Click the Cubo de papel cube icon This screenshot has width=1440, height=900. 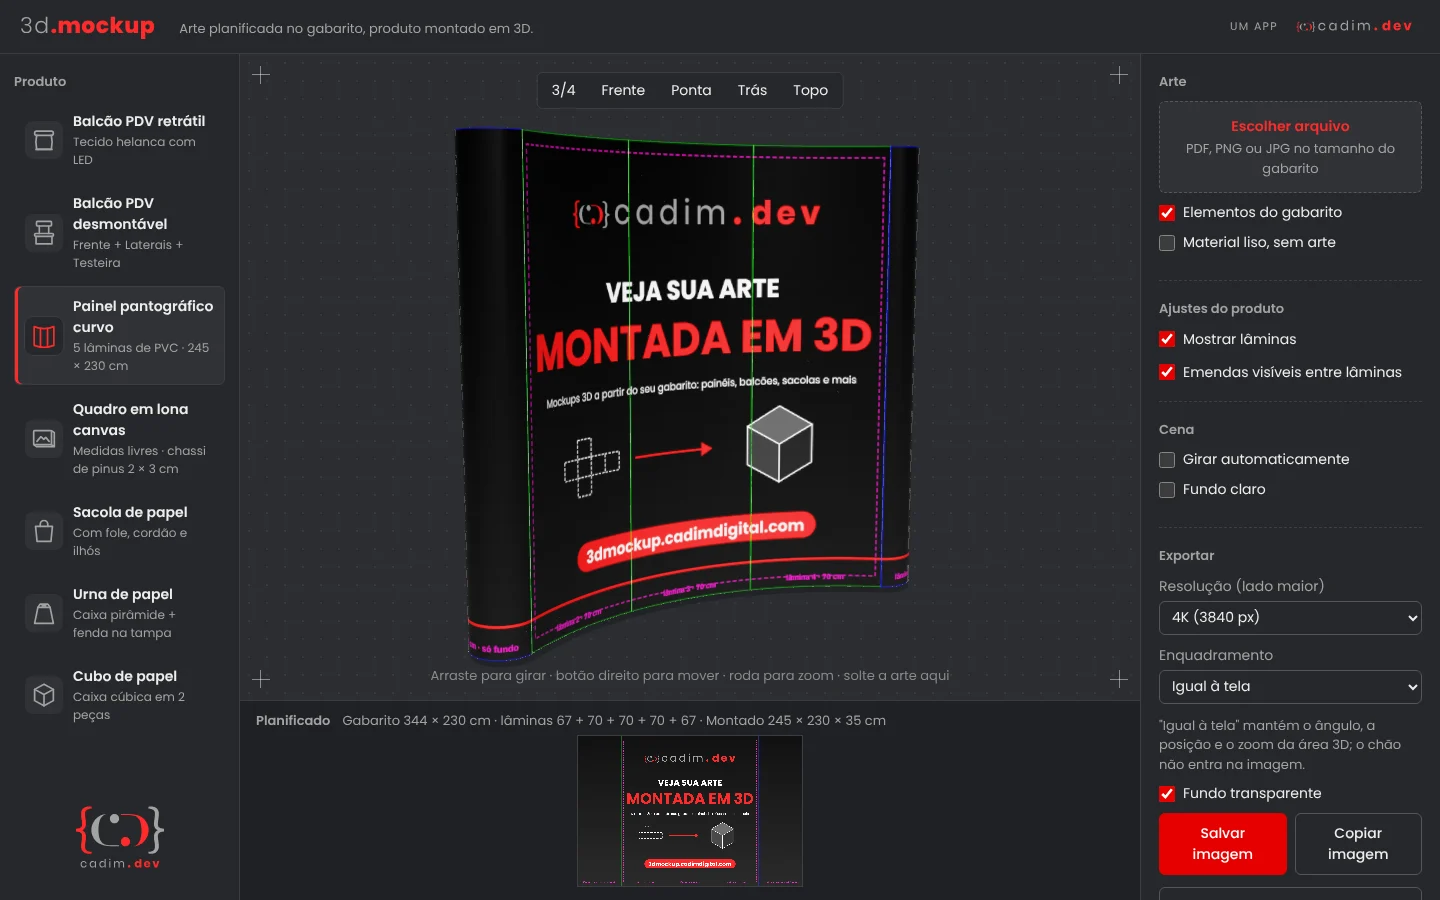click(44, 695)
